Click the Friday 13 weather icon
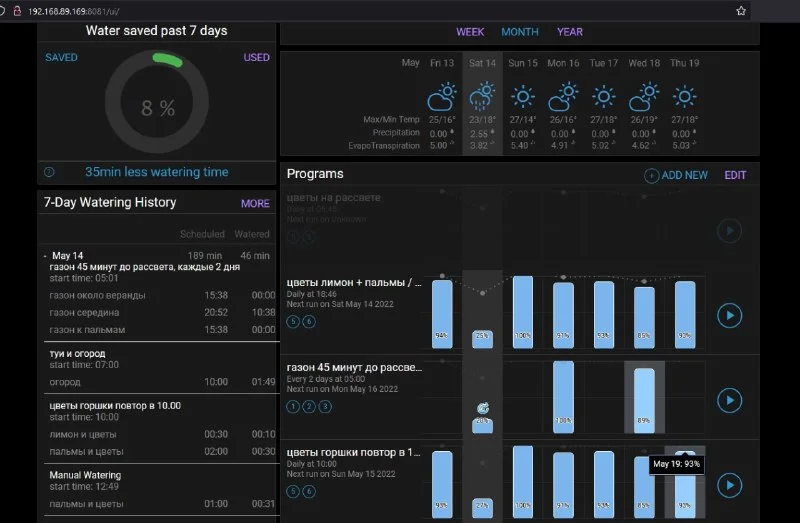The image size is (800, 523). click(441, 97)
